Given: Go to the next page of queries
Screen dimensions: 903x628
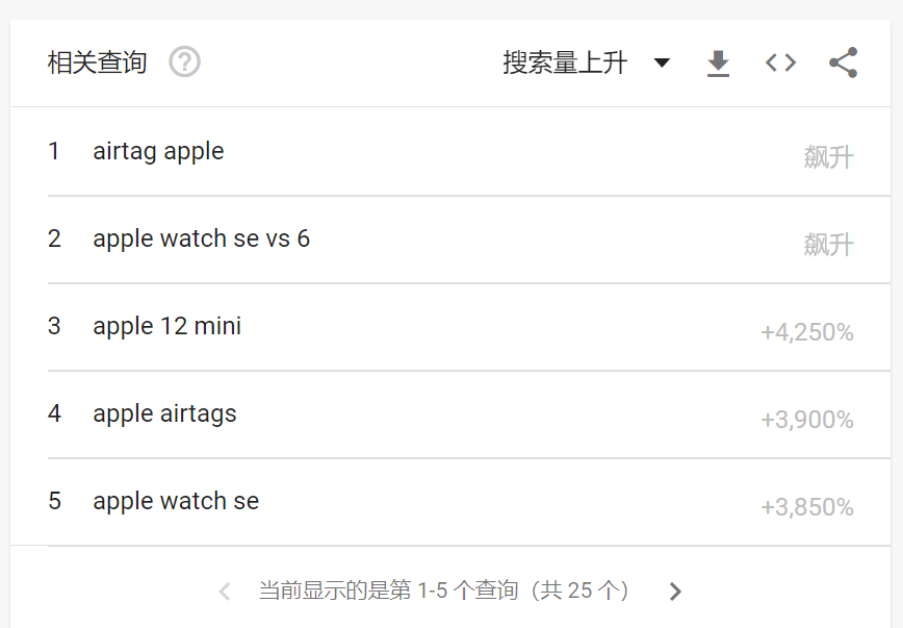Looking at the screenshot, I should (675, 591).
